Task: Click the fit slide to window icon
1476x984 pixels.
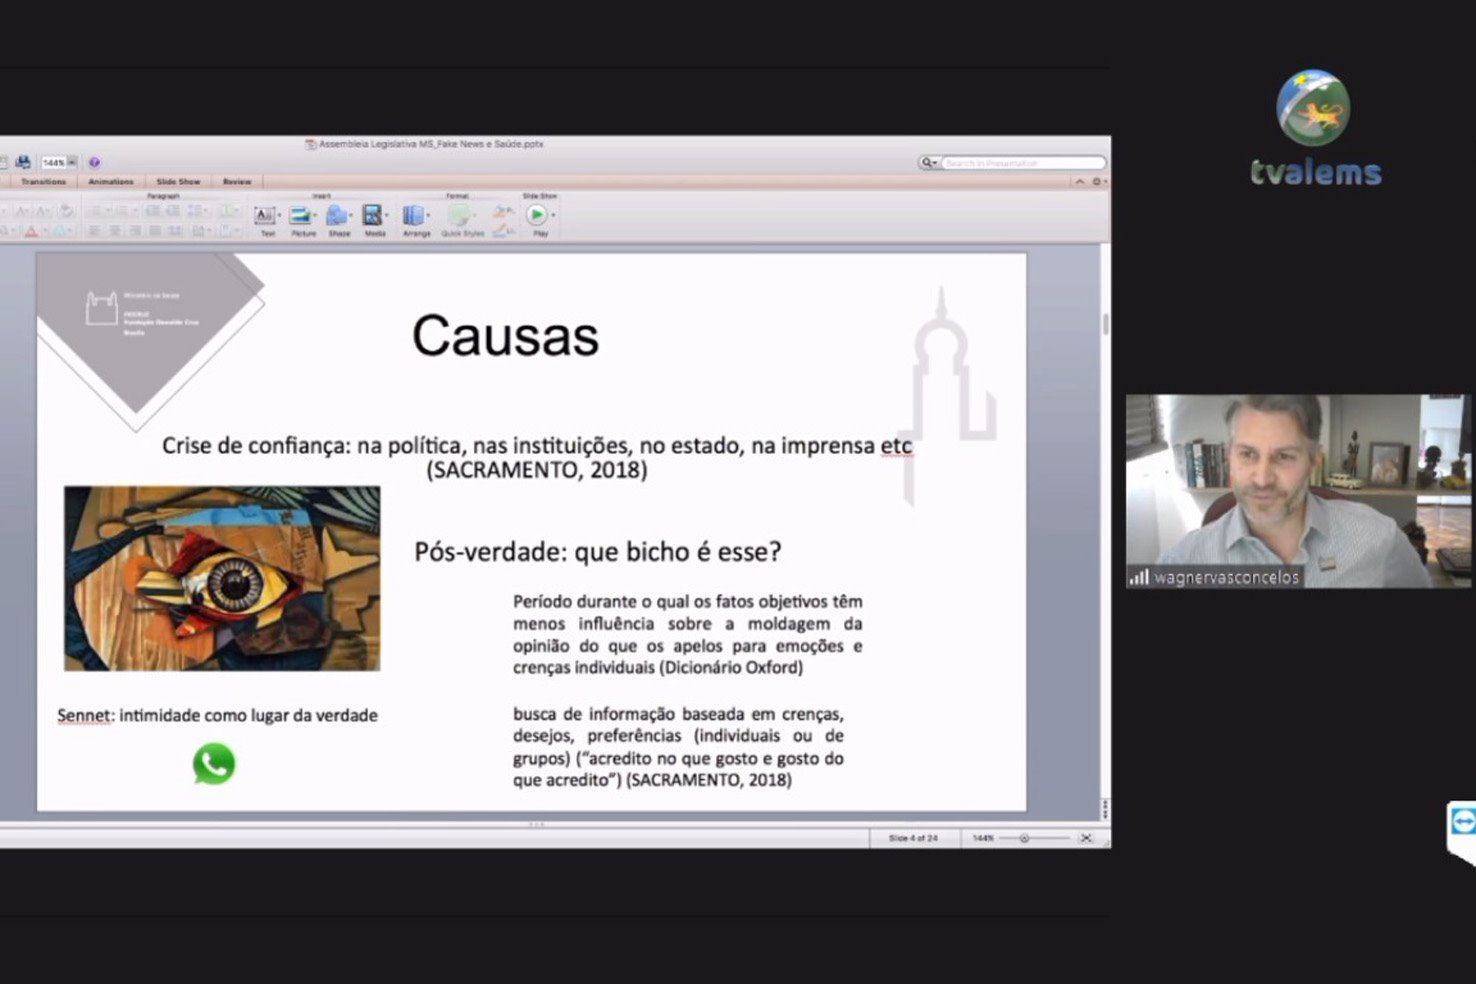Action: pyautogui.click(x=1086, y=838)
